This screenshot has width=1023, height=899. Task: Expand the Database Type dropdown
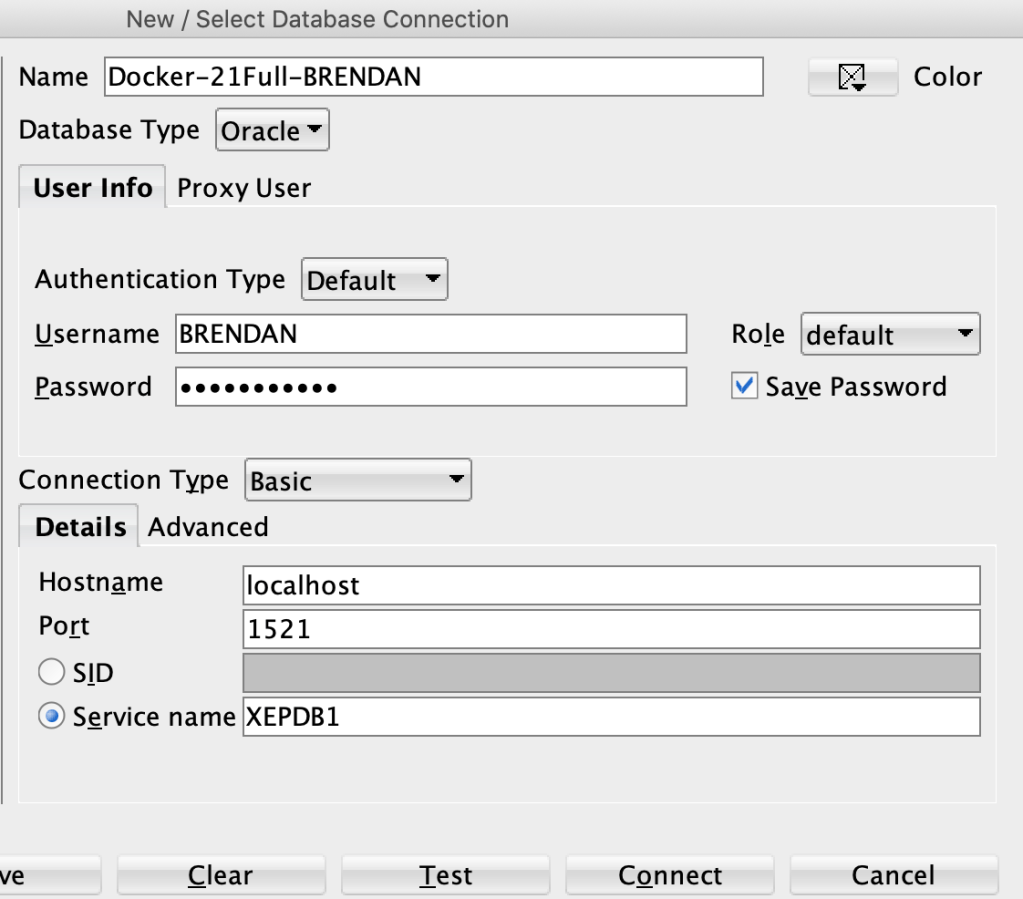coord(272,132)
